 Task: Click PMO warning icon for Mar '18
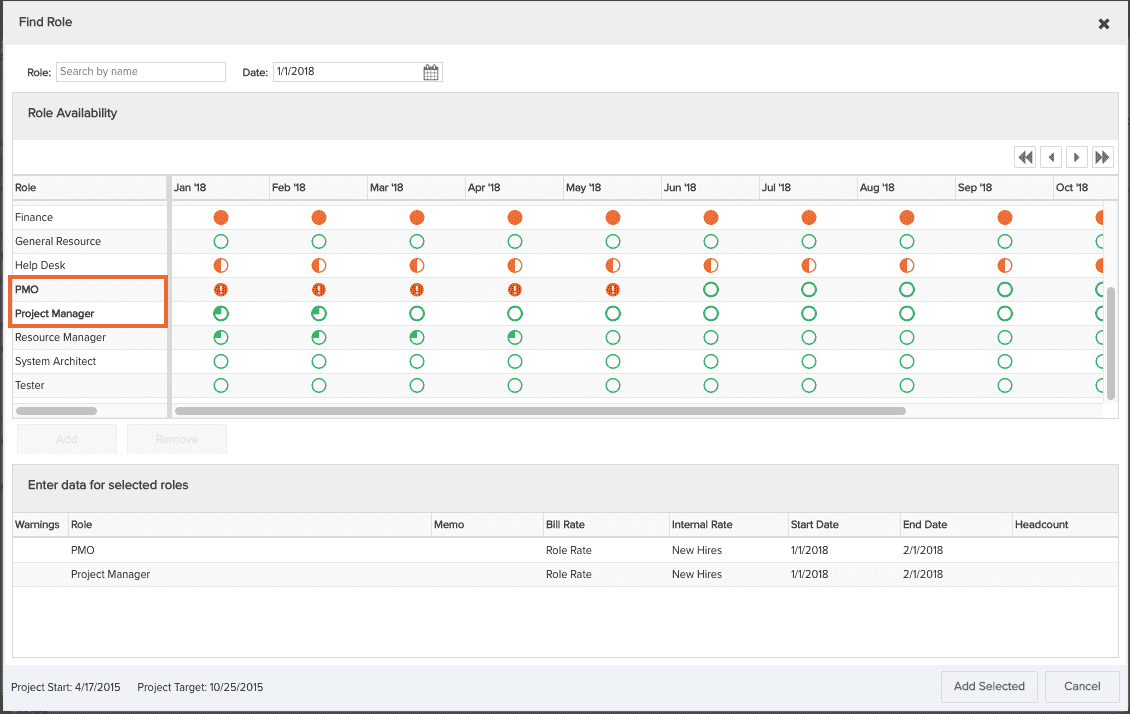[417, 290]
